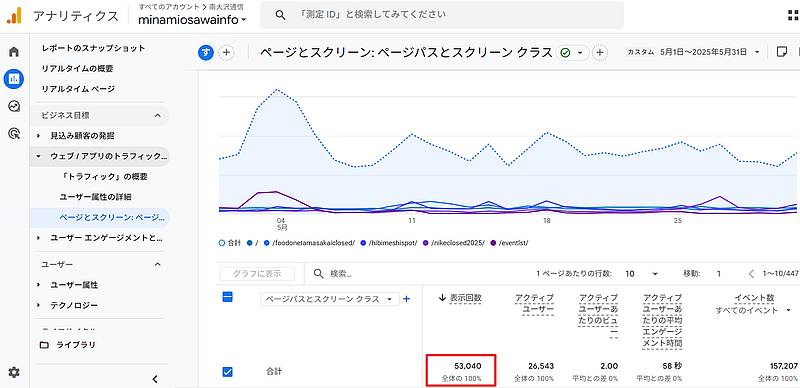Open the minamiosawainfo property selector
The width and height of the screenshot is (800, 388).
click(192, 20)
